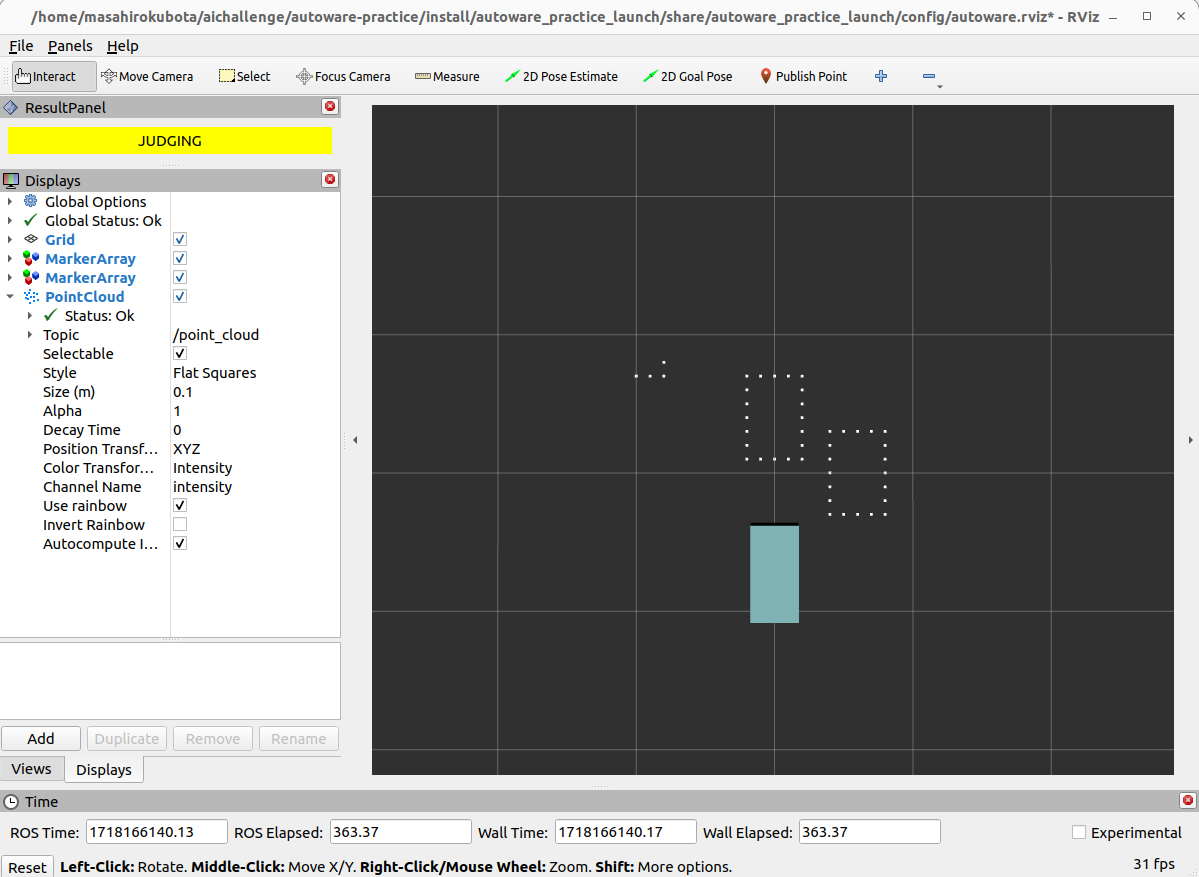Enable the Invert Rainbow option
This screenshot has height=877, width=1199.
pyautogui.click(x=179, y=524)
